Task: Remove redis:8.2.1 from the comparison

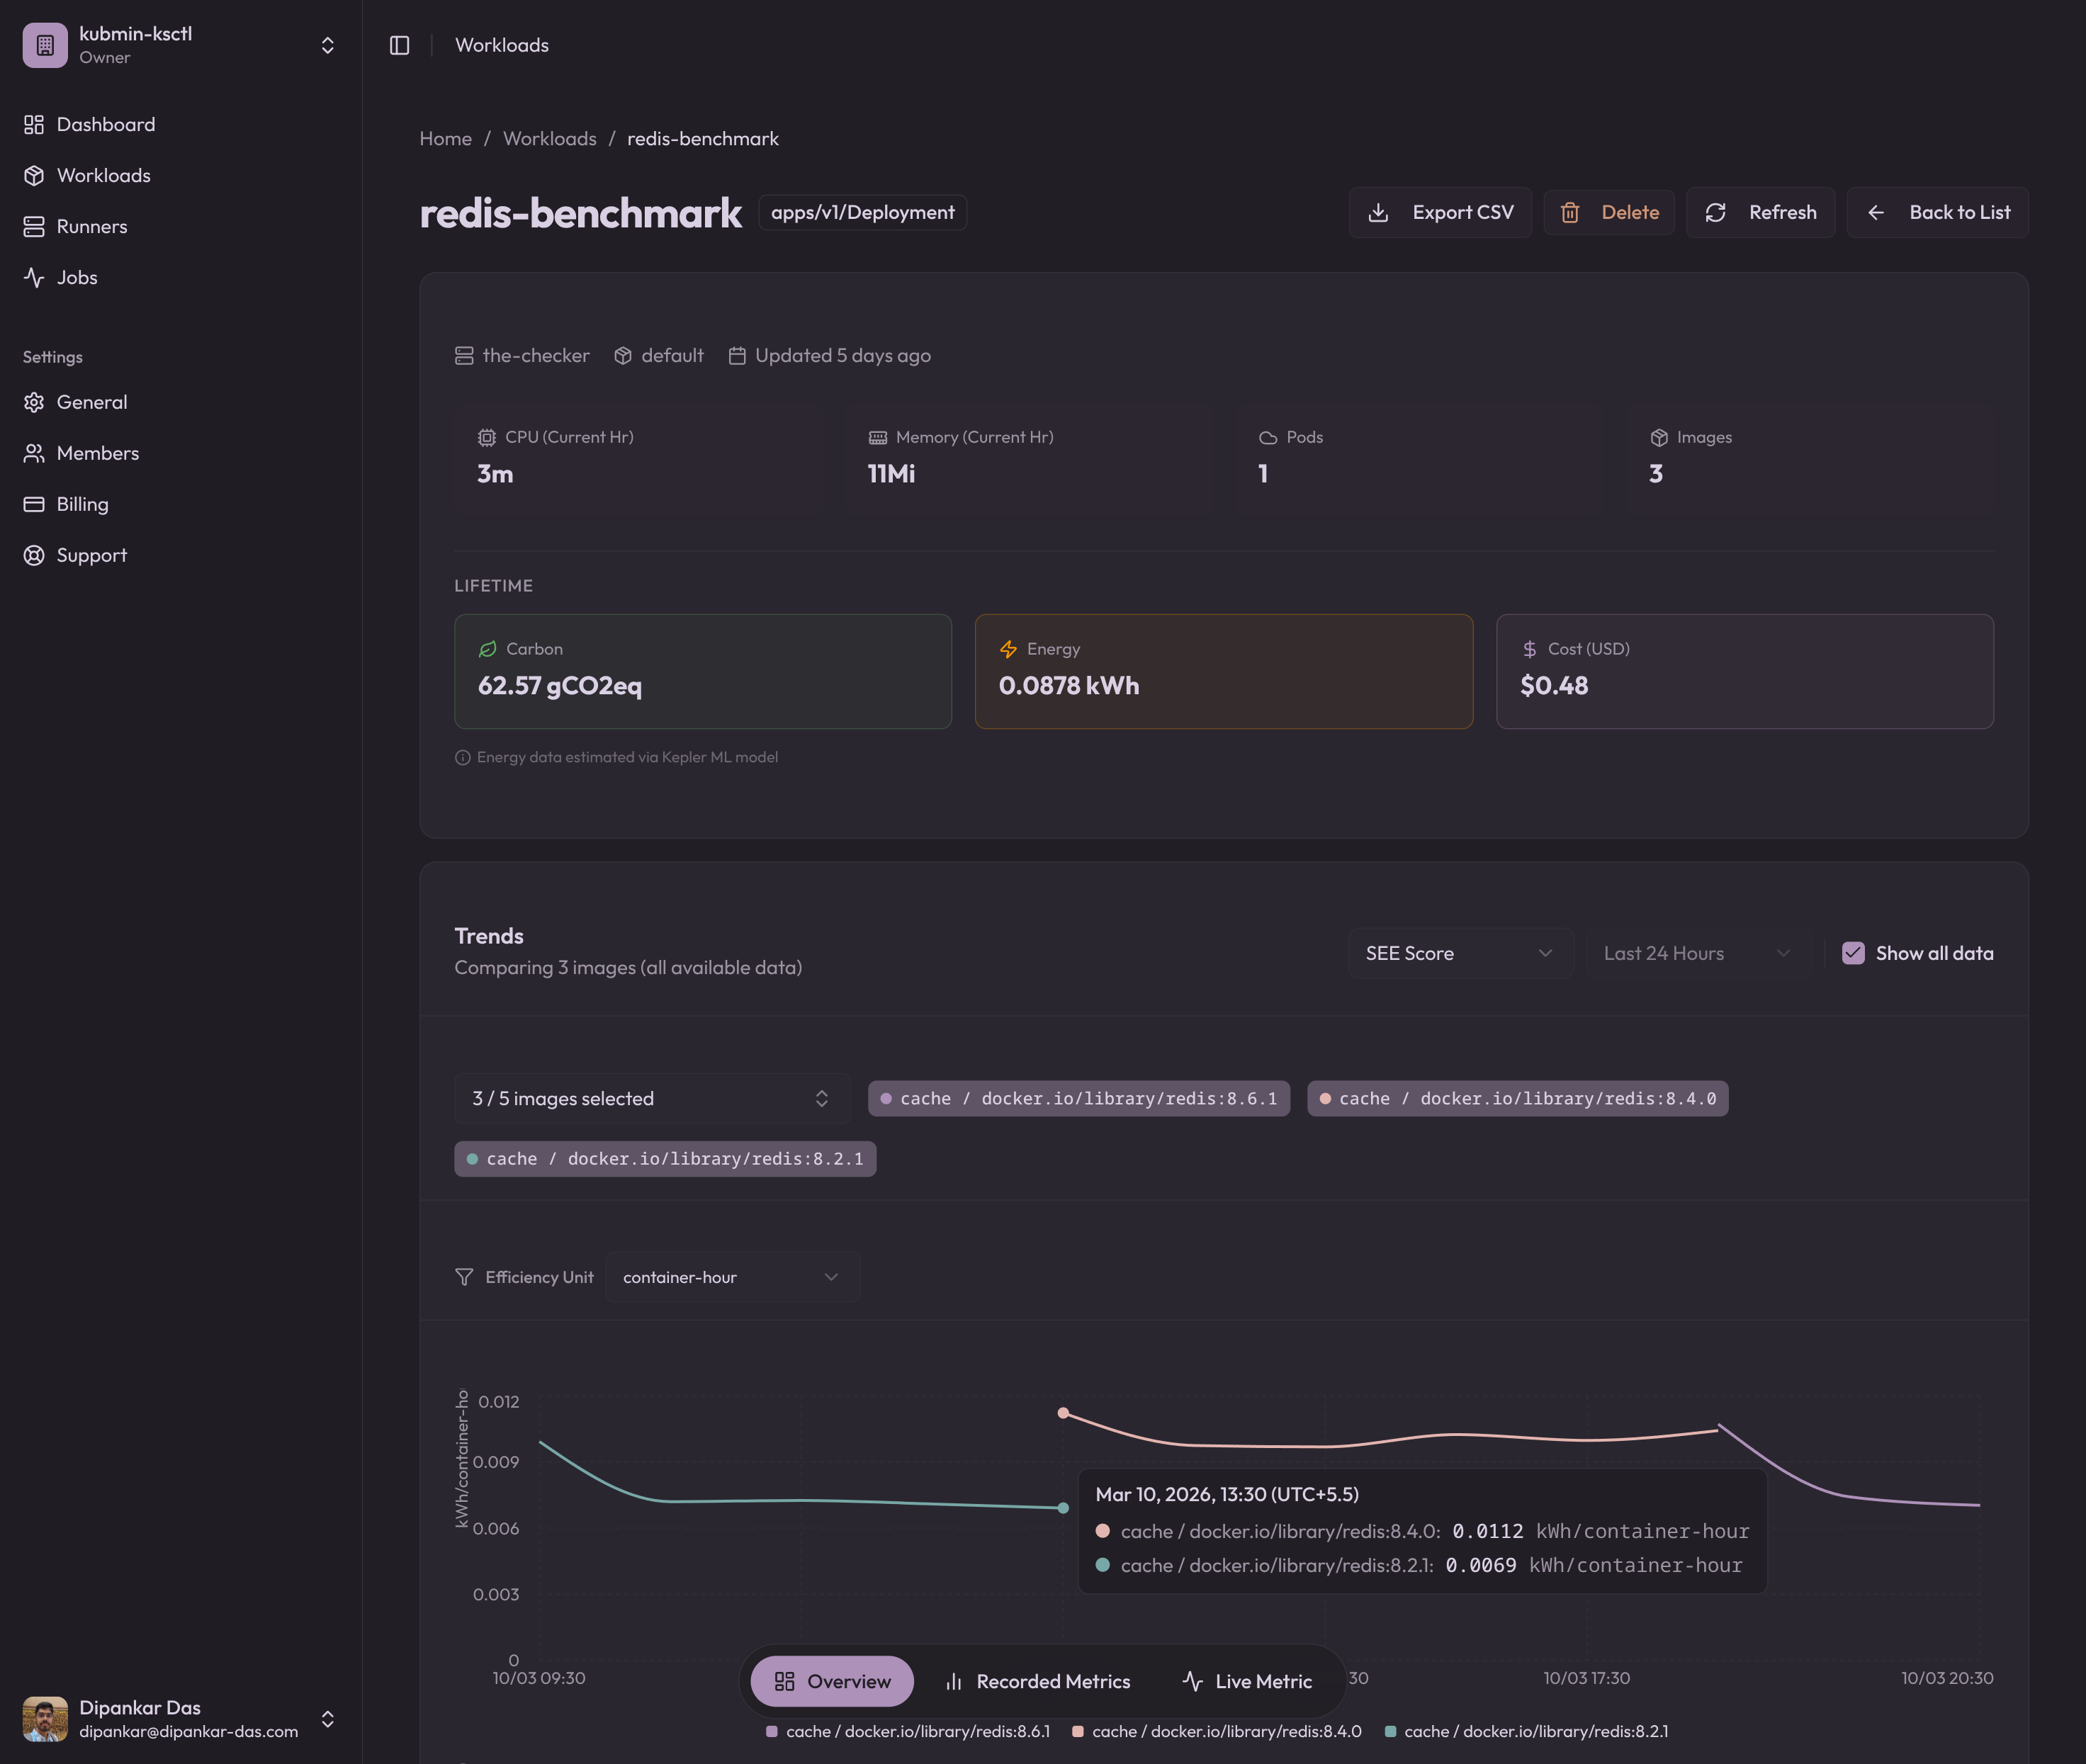Action: (x=664, y=1158)
